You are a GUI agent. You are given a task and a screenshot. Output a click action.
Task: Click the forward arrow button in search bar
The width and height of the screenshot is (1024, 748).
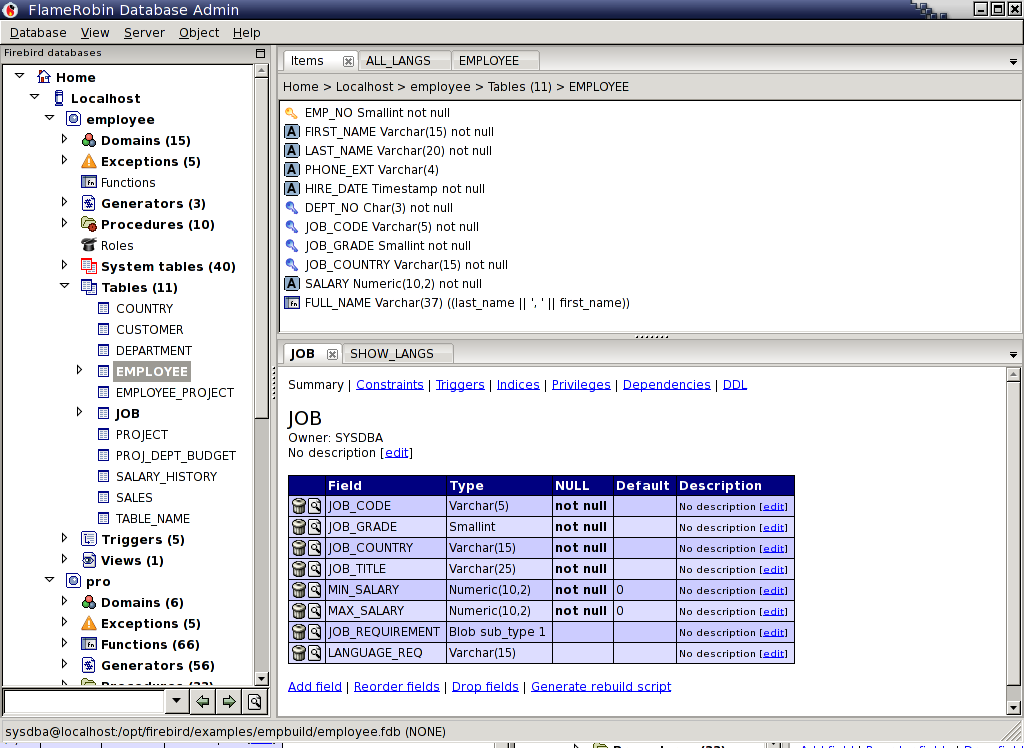click(229, 702)
